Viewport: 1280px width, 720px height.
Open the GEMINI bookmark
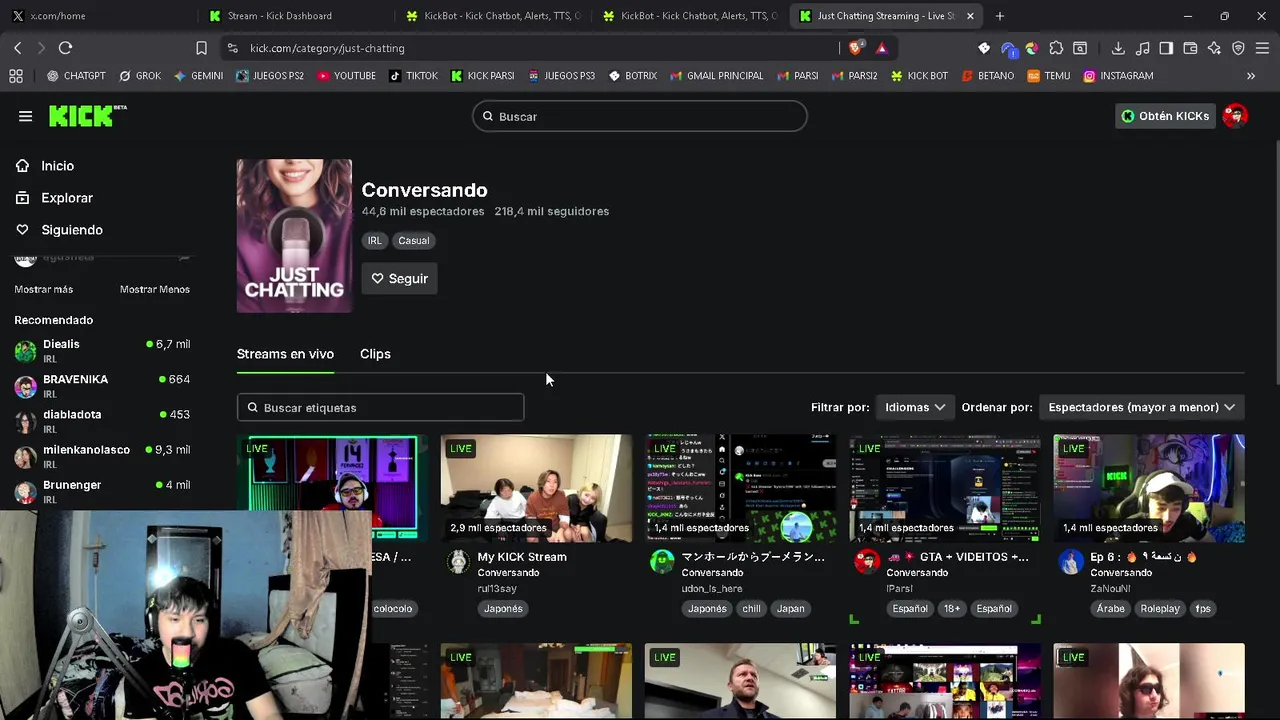coord(198,76)
